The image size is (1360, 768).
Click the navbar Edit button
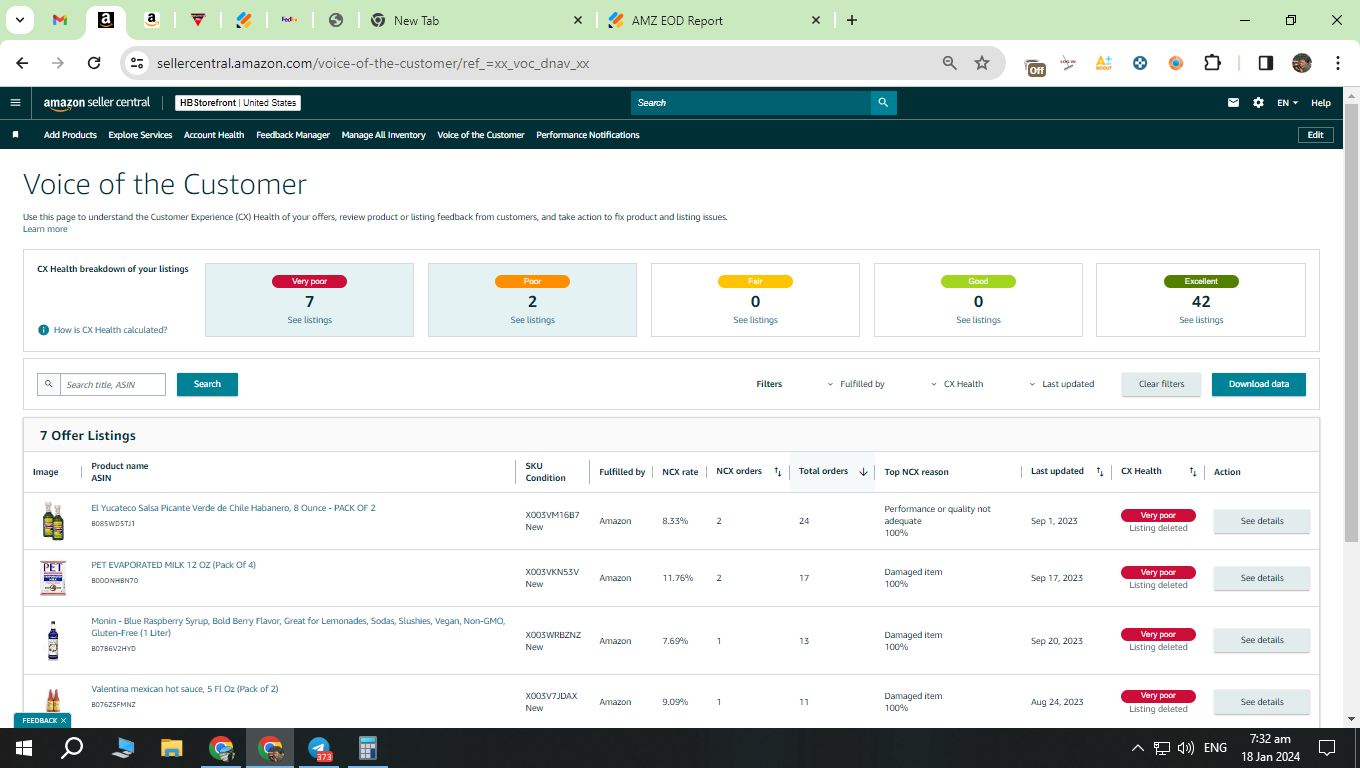click(x=1315, y=135)
